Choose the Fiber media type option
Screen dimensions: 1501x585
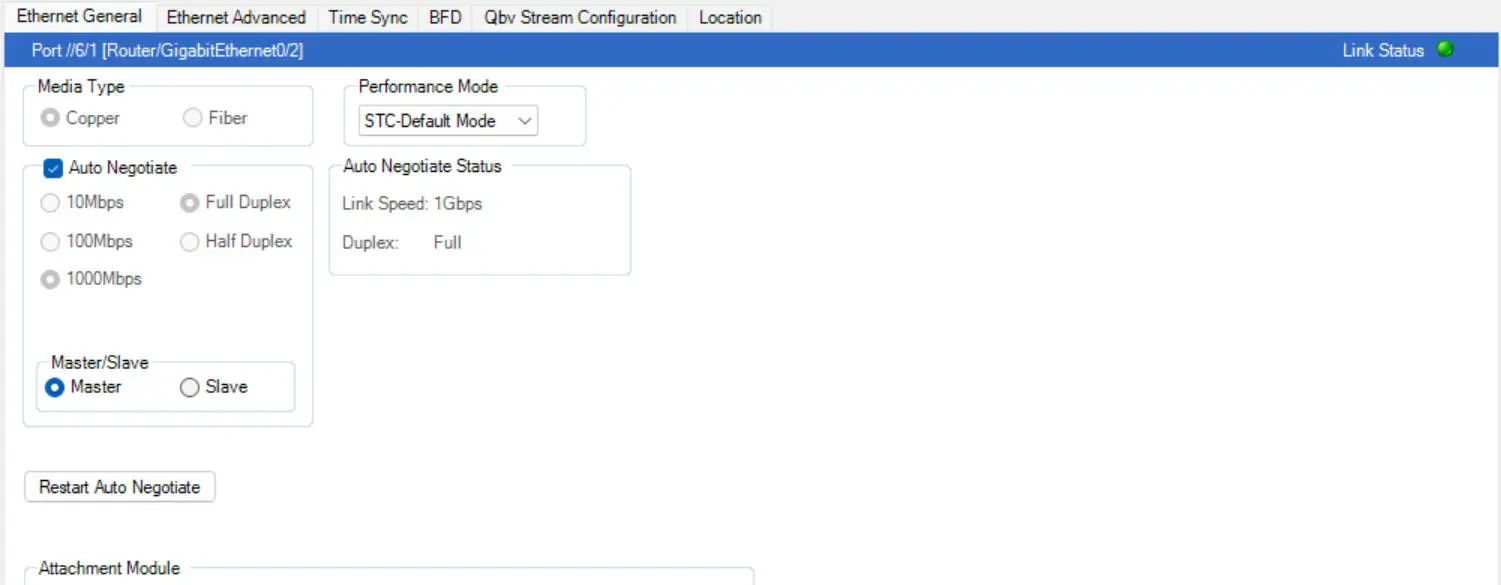(x=192, y=118)
